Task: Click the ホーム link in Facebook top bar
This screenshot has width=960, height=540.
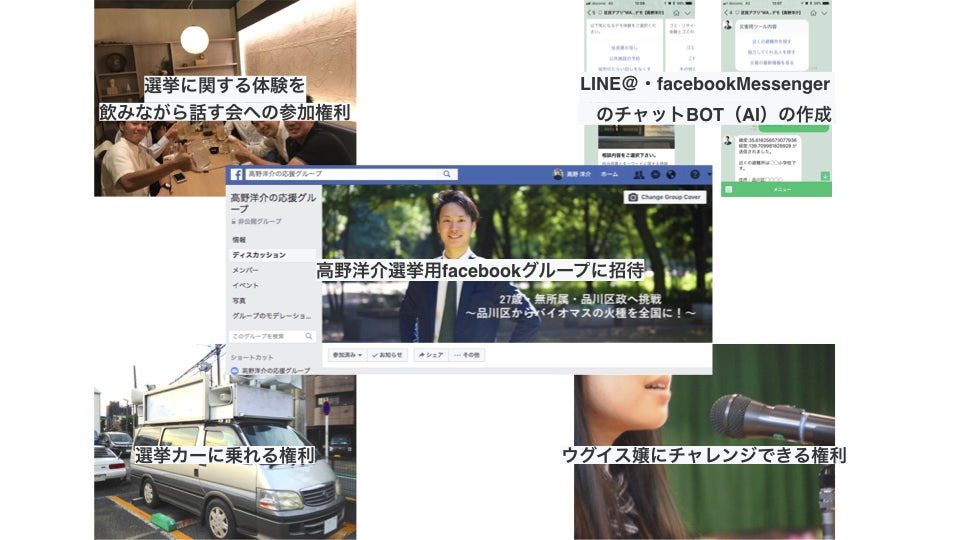Action: [609, 174]
